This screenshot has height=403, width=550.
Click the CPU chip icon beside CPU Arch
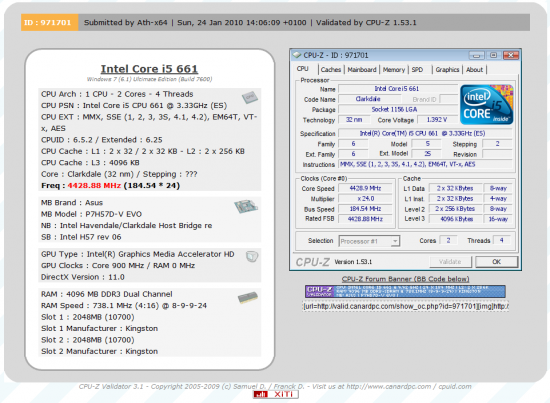(250, 97)
